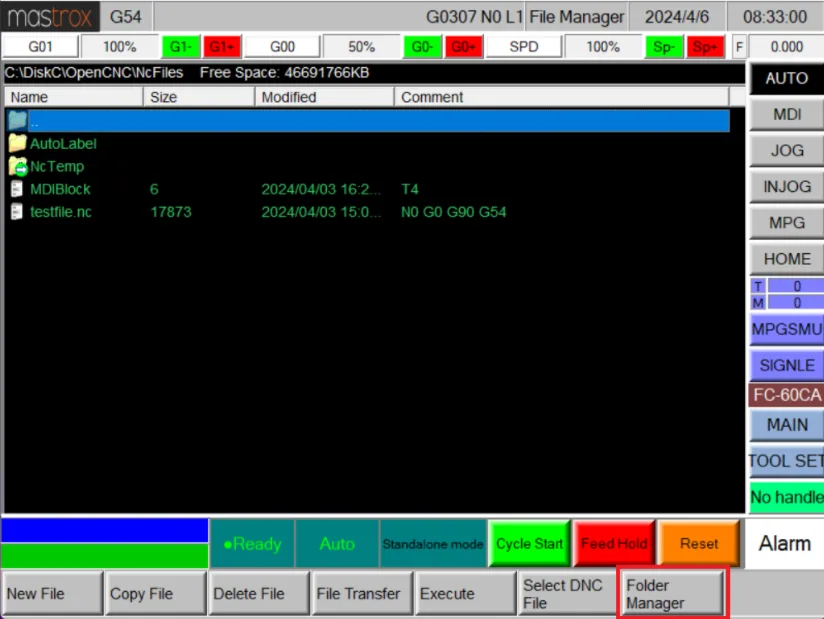Click the F feed value 0.000
The height and width of the screenshot is (619, 824).
(786, 47)
